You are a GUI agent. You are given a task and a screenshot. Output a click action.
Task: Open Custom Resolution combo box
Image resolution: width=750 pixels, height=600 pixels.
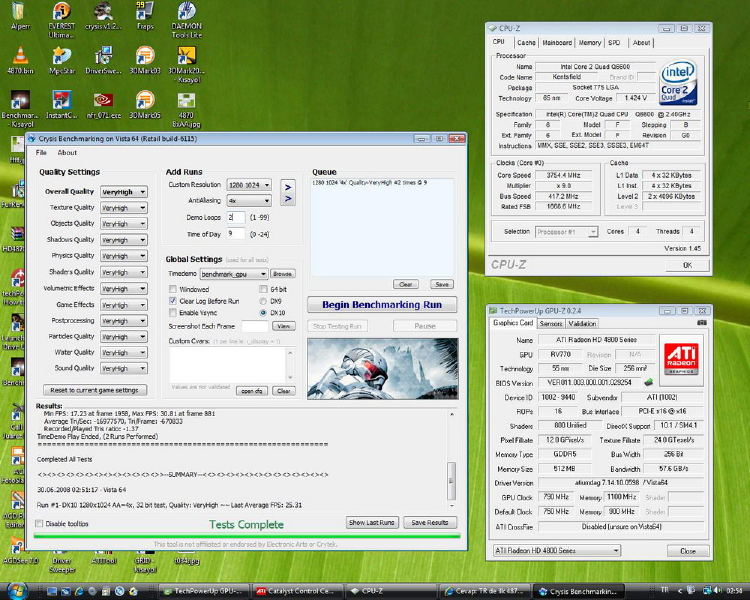pos(249,185)
